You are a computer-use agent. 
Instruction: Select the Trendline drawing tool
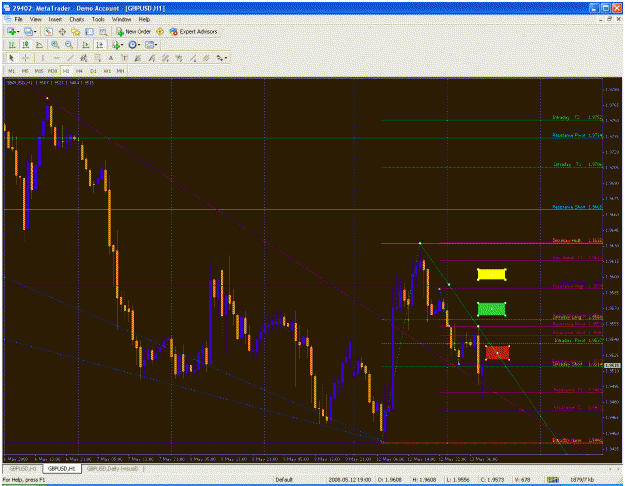[x=70, y=58]
